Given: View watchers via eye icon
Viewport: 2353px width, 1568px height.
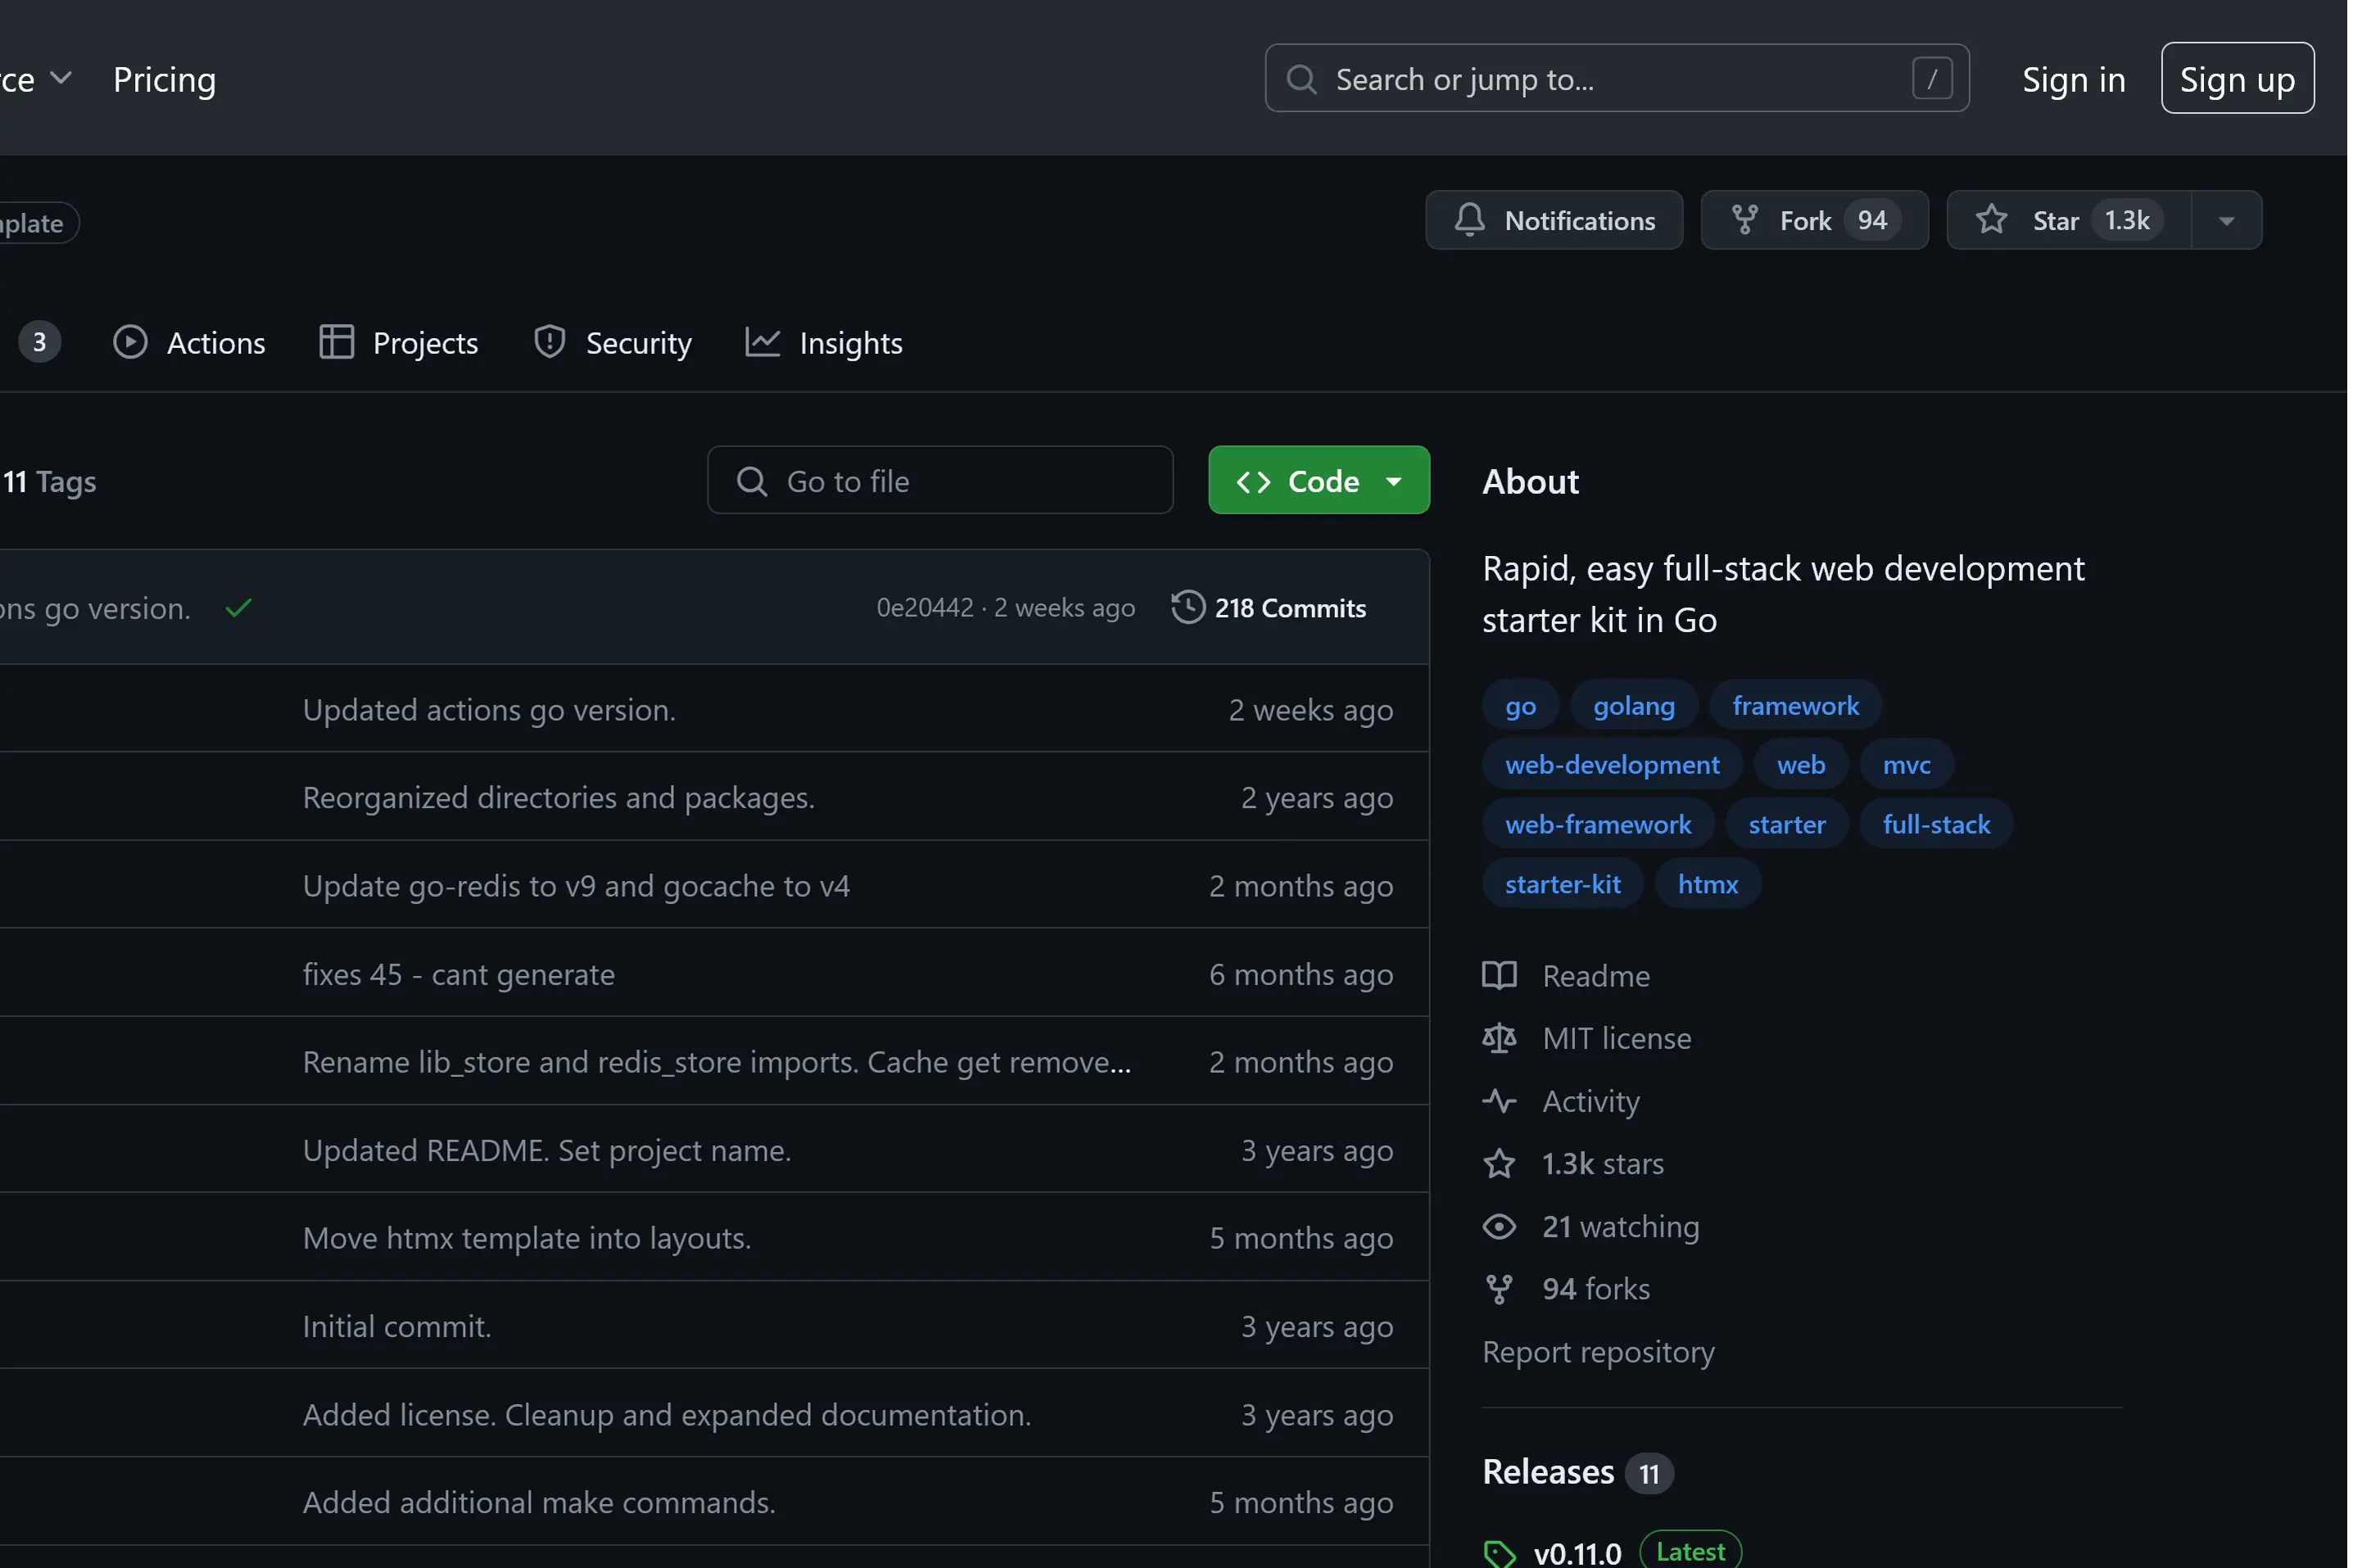Looking at the screenshot, I should (1499, 1226).
